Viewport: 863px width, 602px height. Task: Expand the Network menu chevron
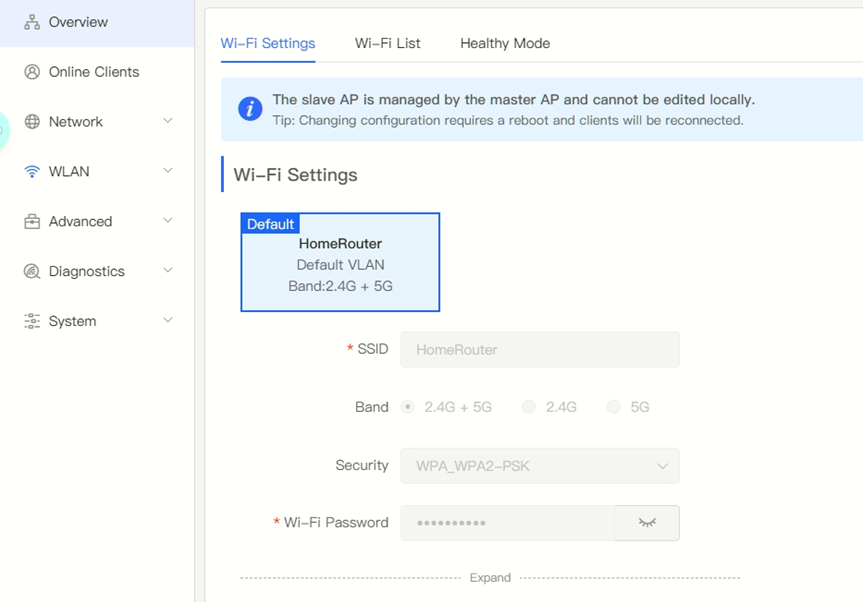click(168, 121)
